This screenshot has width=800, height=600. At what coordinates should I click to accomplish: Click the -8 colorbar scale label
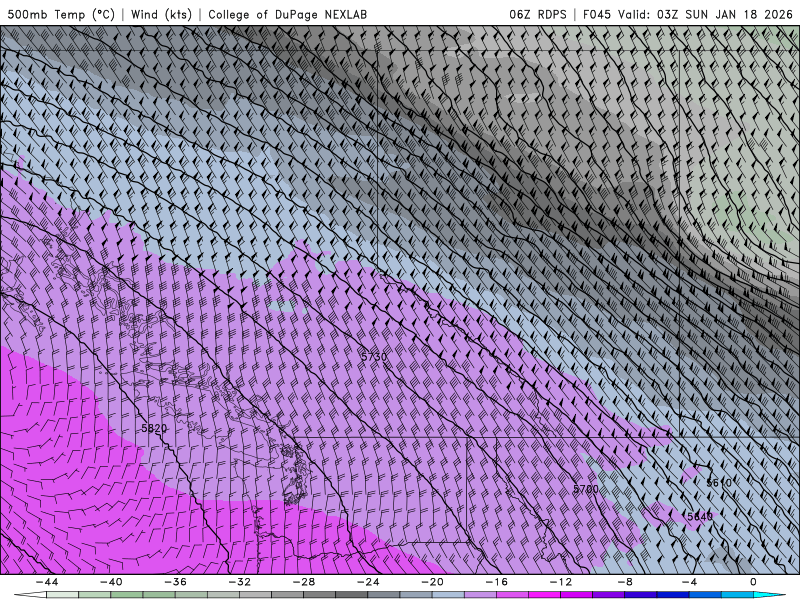625,582
